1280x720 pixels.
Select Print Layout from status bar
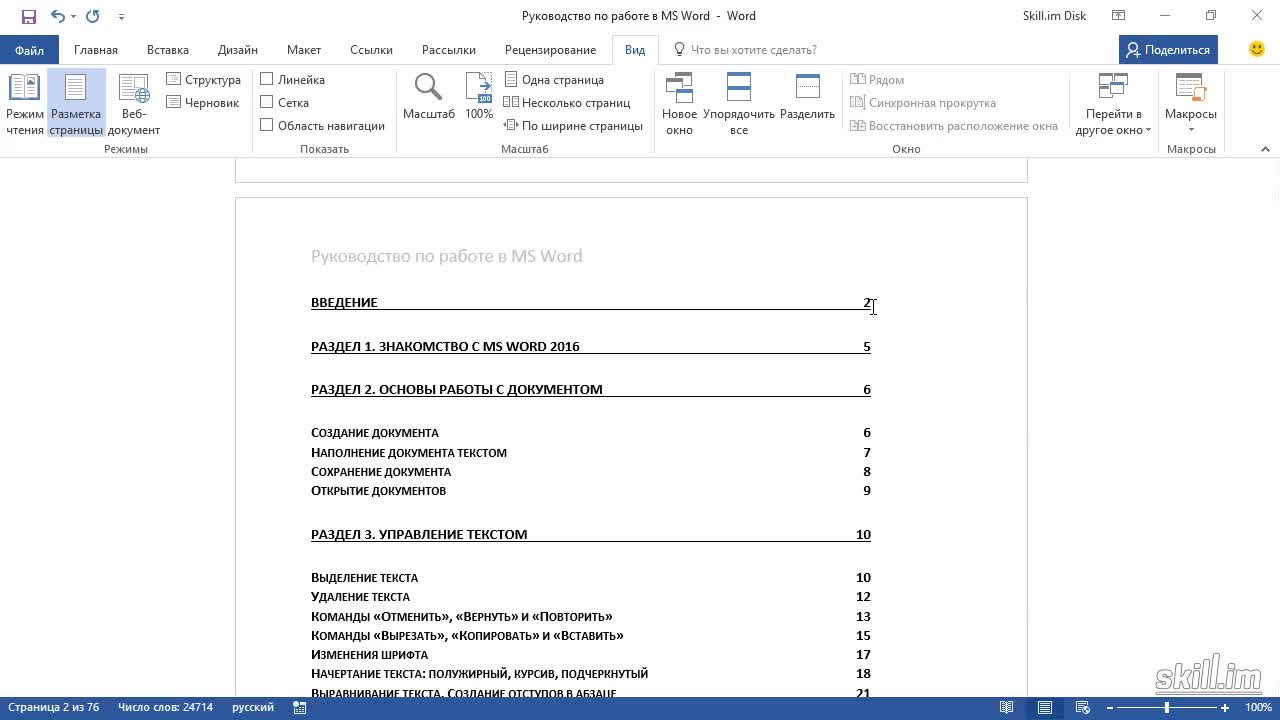(x=1045, y=708)
